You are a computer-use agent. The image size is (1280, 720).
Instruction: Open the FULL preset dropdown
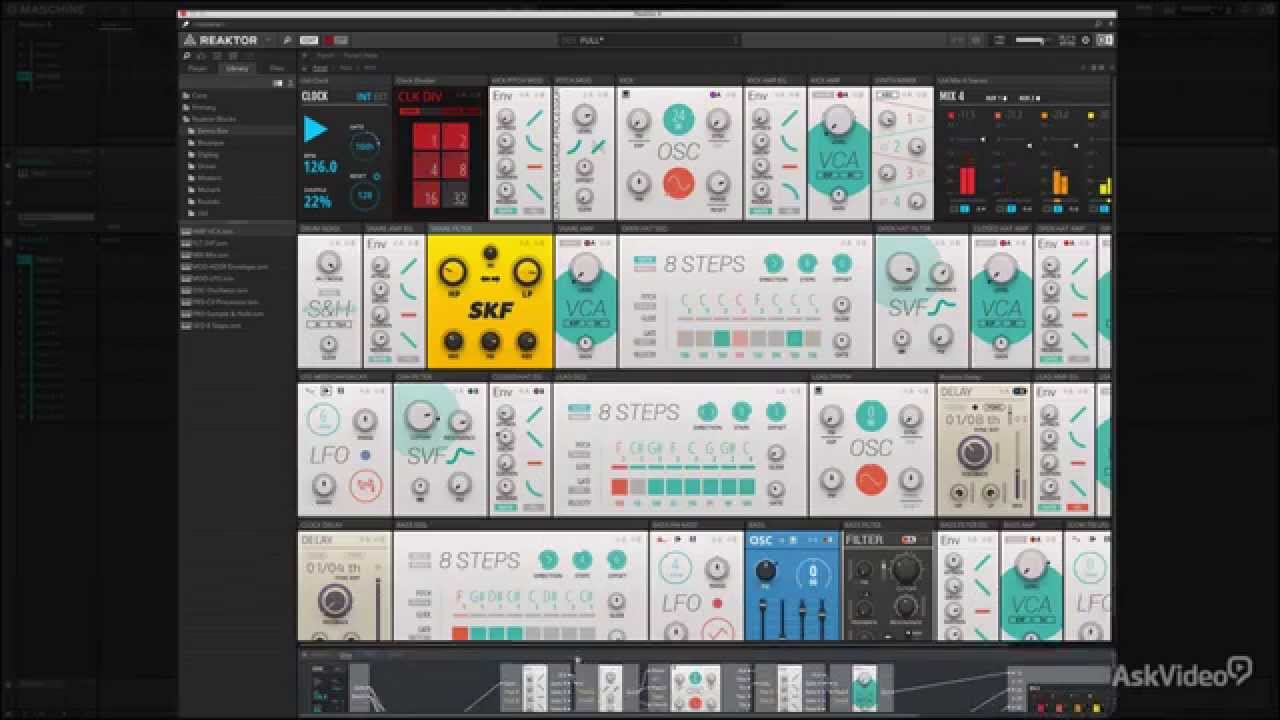pyautogui.click(x=650, y=40)
